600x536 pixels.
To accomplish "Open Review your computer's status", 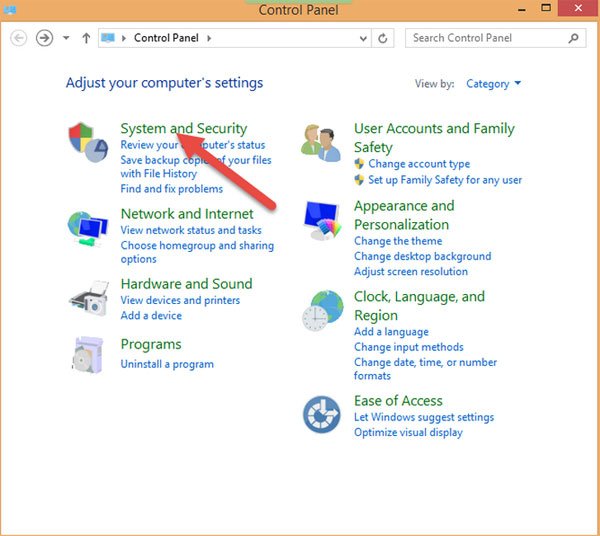I will (x=192, y=145).
